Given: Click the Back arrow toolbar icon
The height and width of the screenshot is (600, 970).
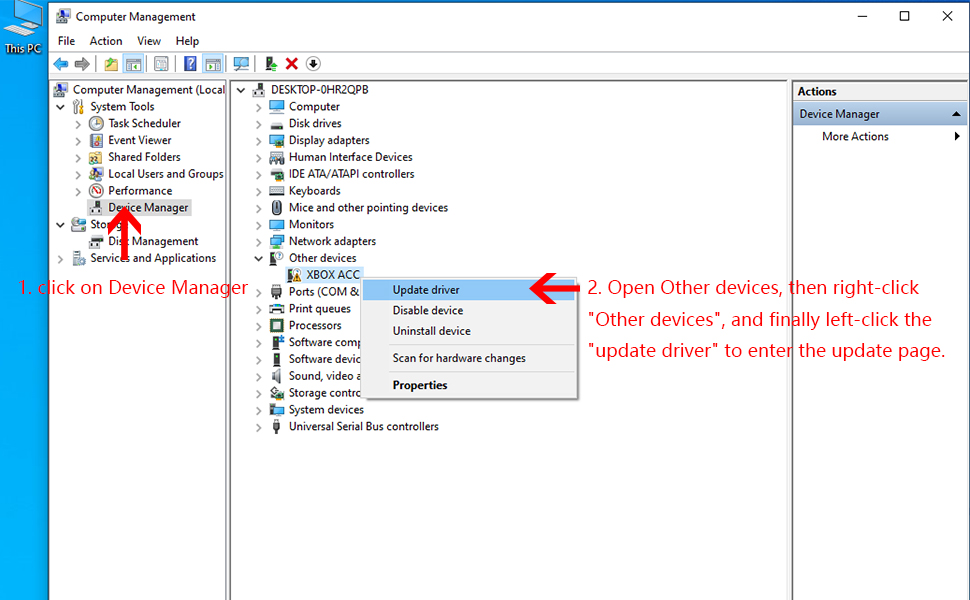Looking at the screenshot, I should (x=61, y=64).
